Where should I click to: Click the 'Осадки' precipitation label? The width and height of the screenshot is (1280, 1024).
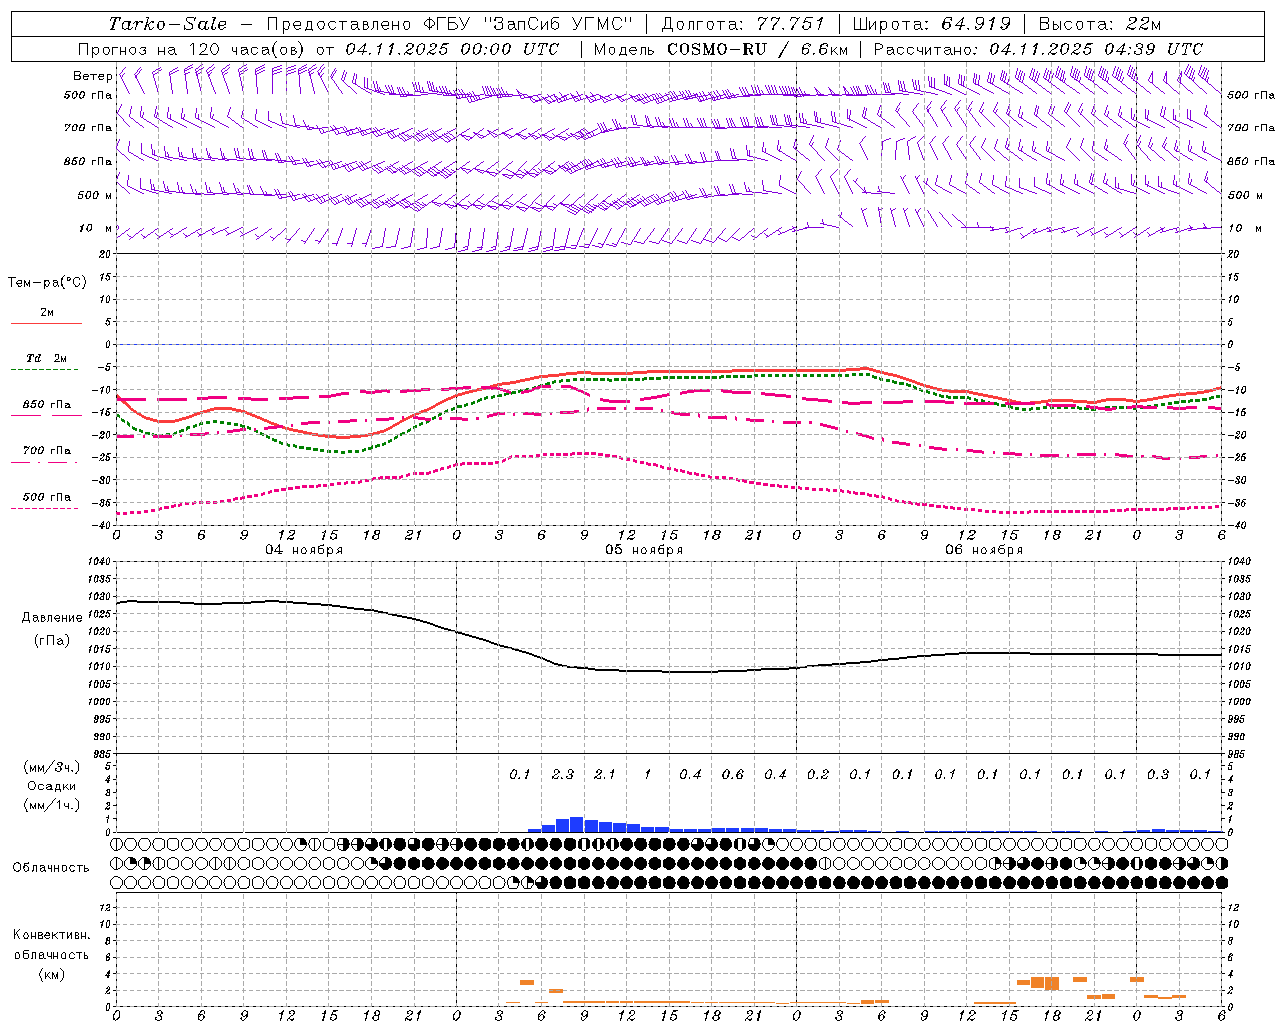[52, 786]
